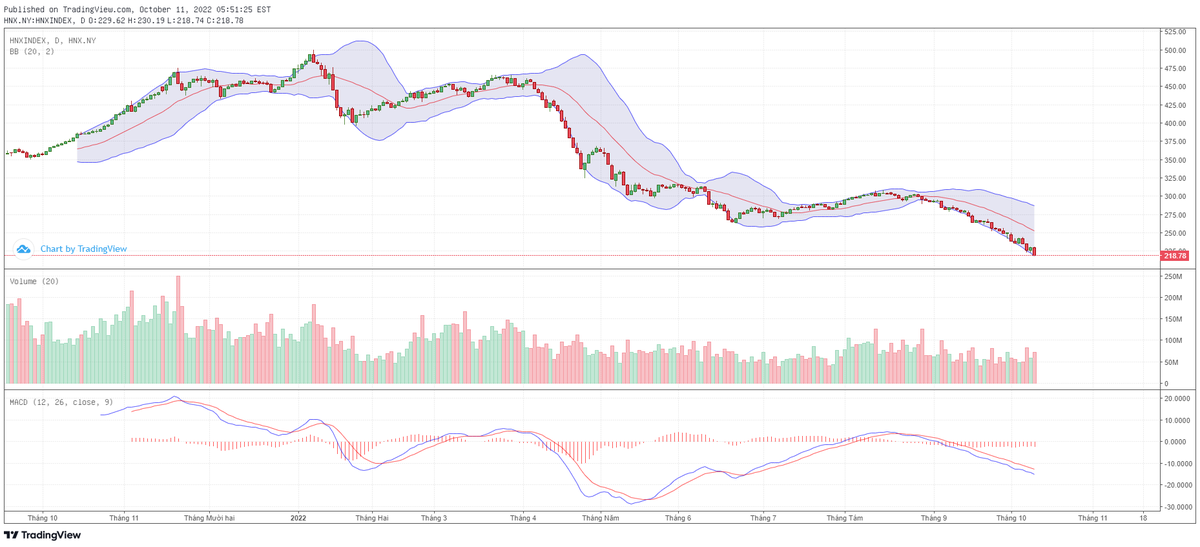Screen dimensions: 1200x547
Task: Click the -30.0000 MACD scale label
Action: pos(1176,507)
